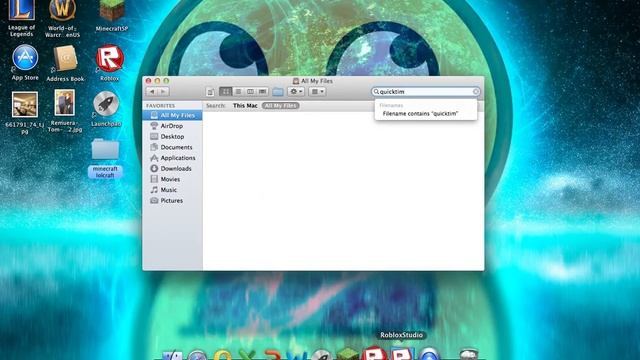This screenshot has width=640, height=360.
Task: Select Applications in Finder sidebar
Action: tap(172, 158)
